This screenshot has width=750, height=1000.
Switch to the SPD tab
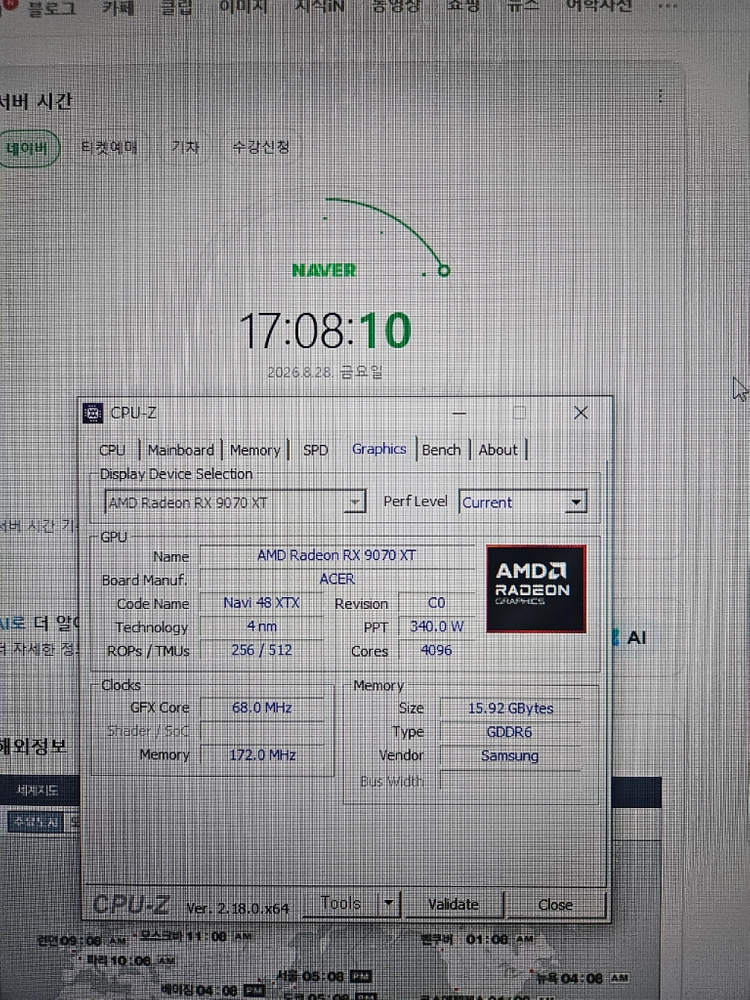click(x=316, y=450)
